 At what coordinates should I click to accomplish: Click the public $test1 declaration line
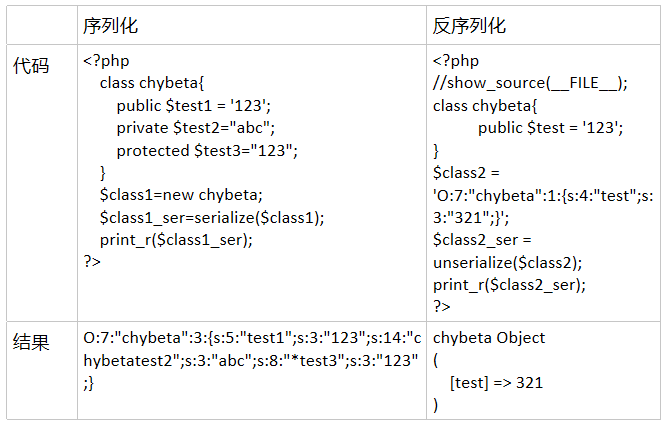pos(193,106)
